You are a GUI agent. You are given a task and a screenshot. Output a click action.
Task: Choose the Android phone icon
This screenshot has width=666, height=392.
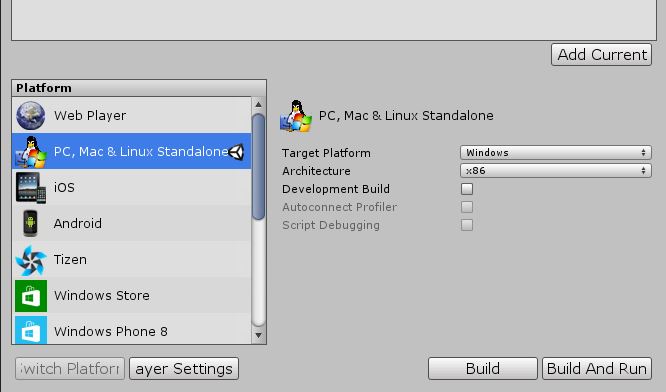(x=31, y=223)
